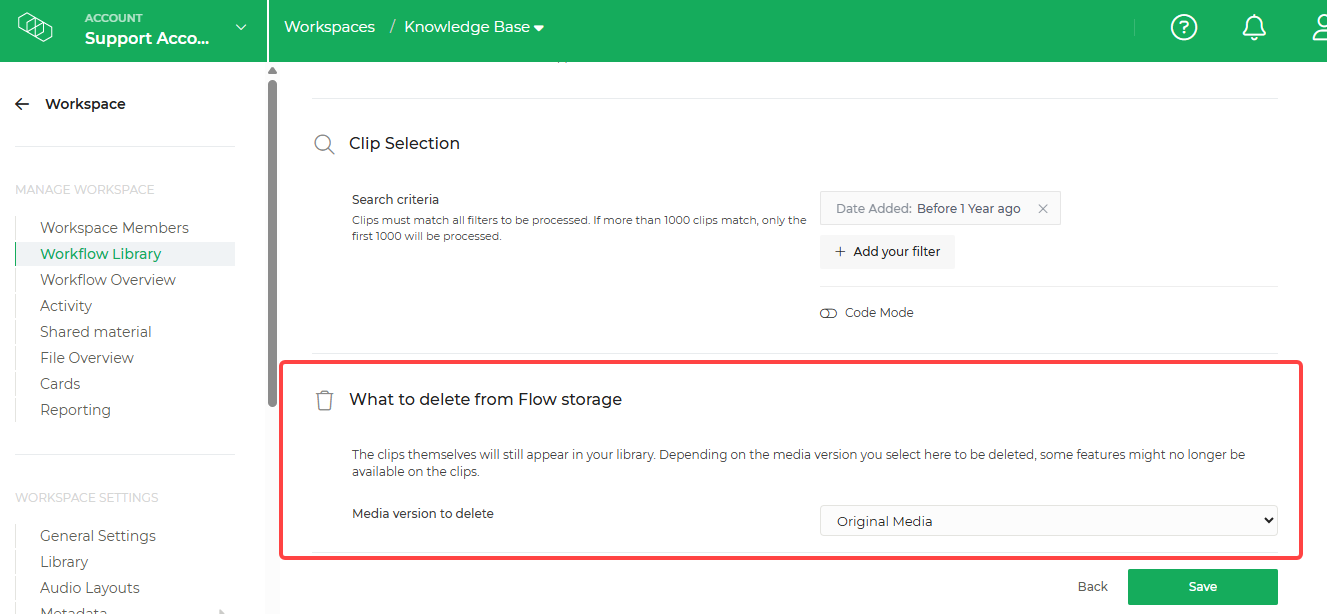Viewport: 1327px width, 614px height.
Task: Click the sidebar vertical scrollbar
Action: tap(272, 243)
